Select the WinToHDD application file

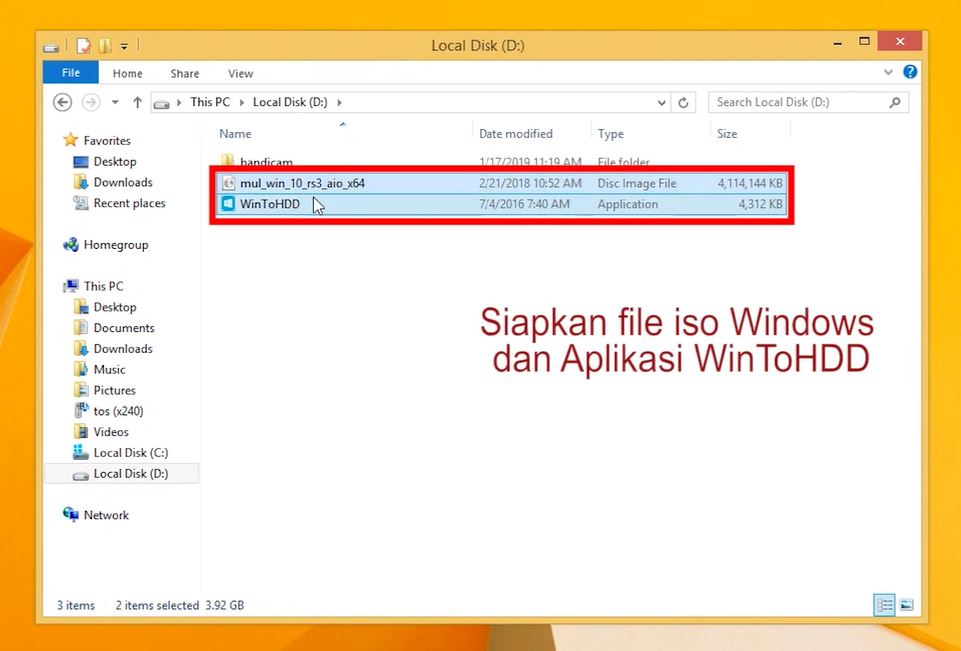point(501,204)
